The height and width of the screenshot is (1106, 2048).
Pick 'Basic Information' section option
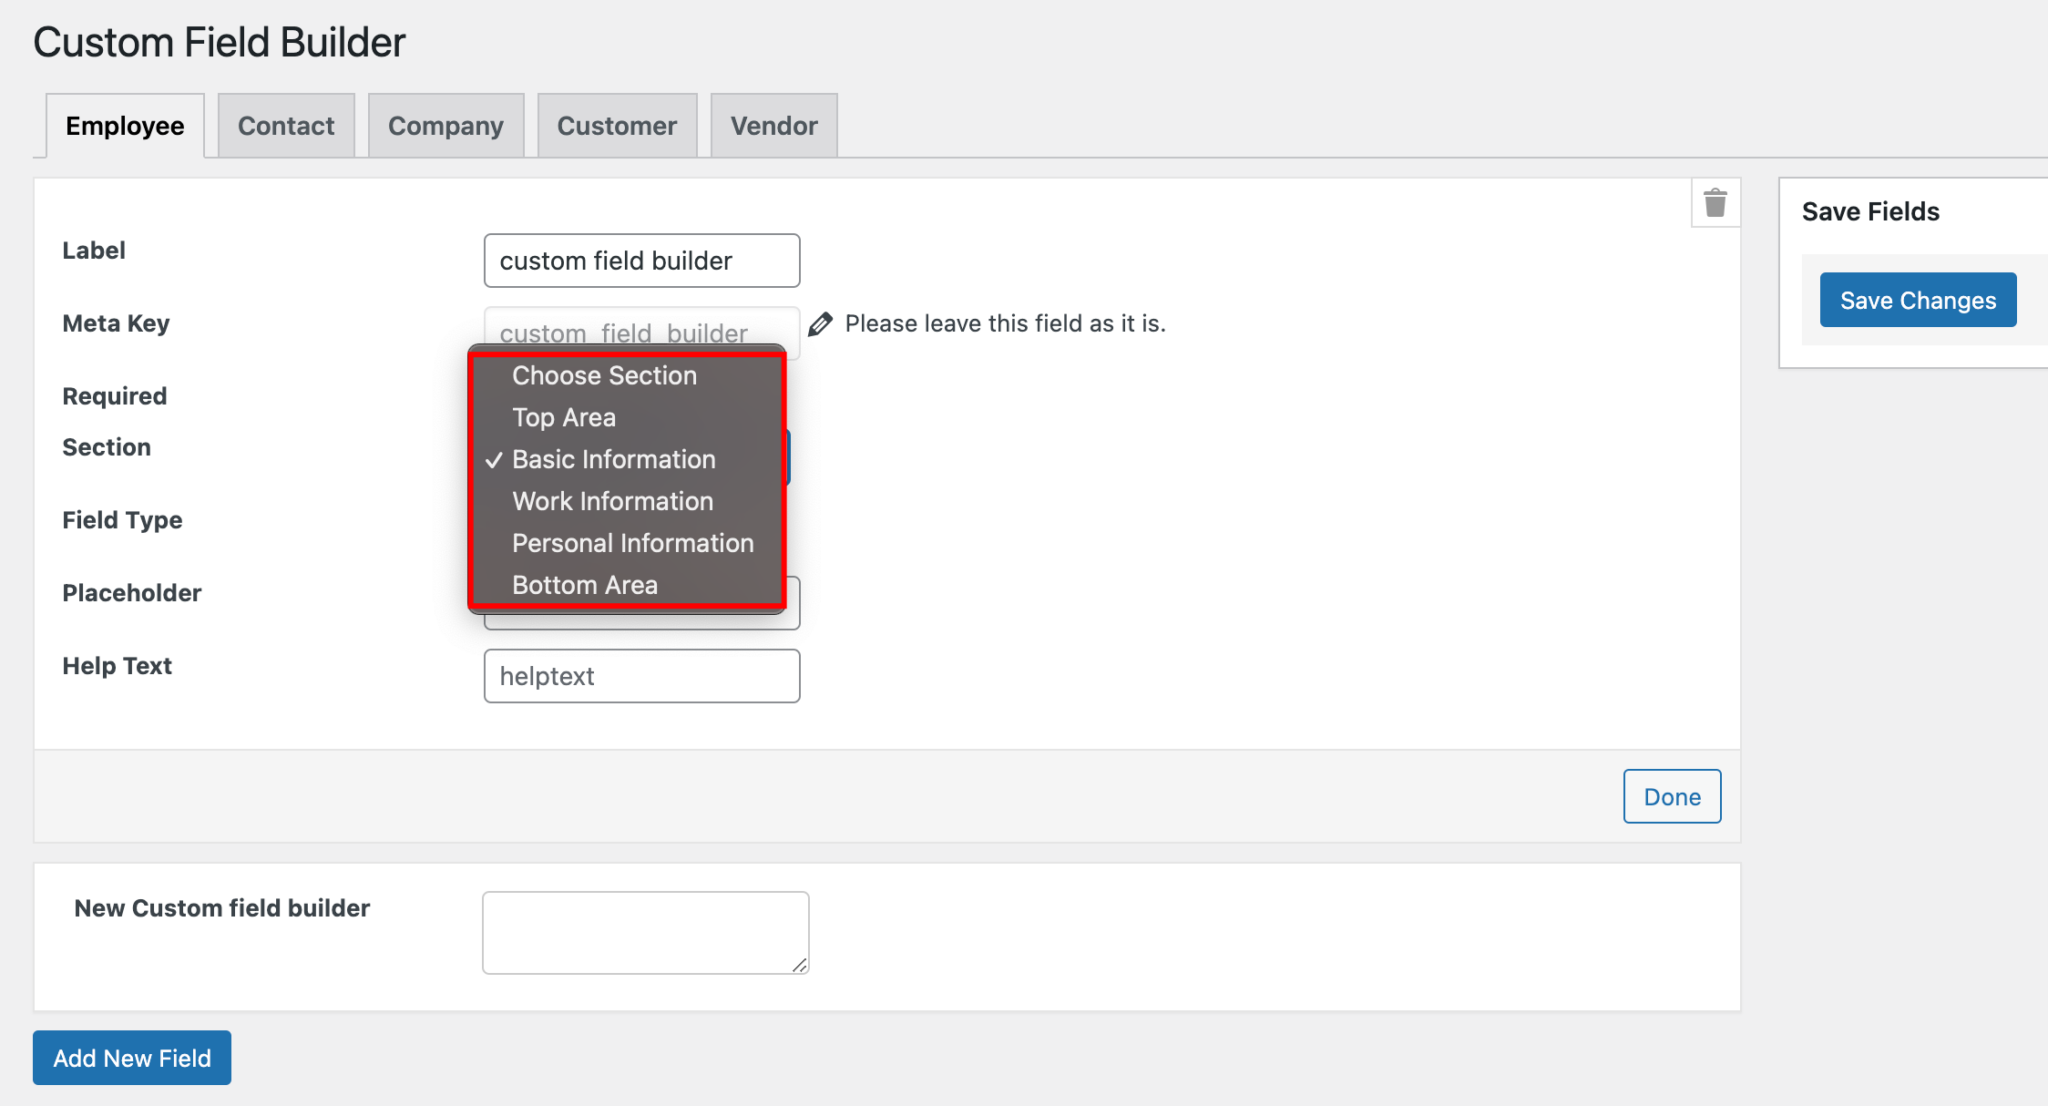[x=628, y=460]
